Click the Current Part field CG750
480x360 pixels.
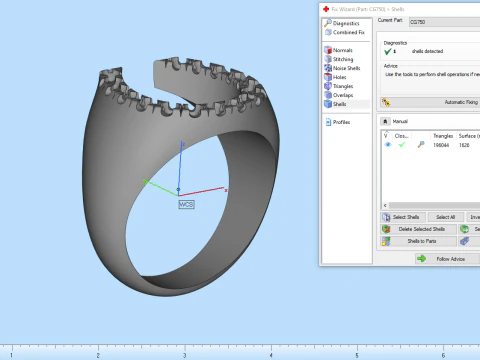[444, 22]
